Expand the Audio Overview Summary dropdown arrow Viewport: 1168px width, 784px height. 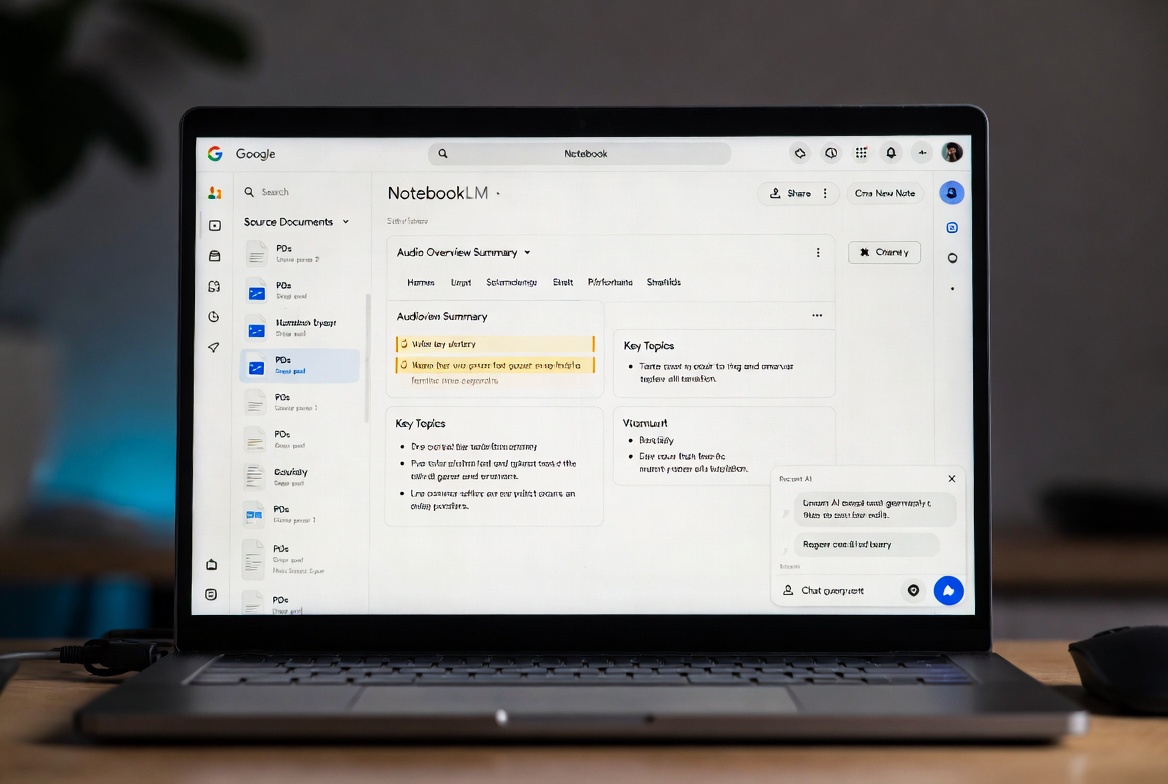pyautogui.click(x=527, y=253)
